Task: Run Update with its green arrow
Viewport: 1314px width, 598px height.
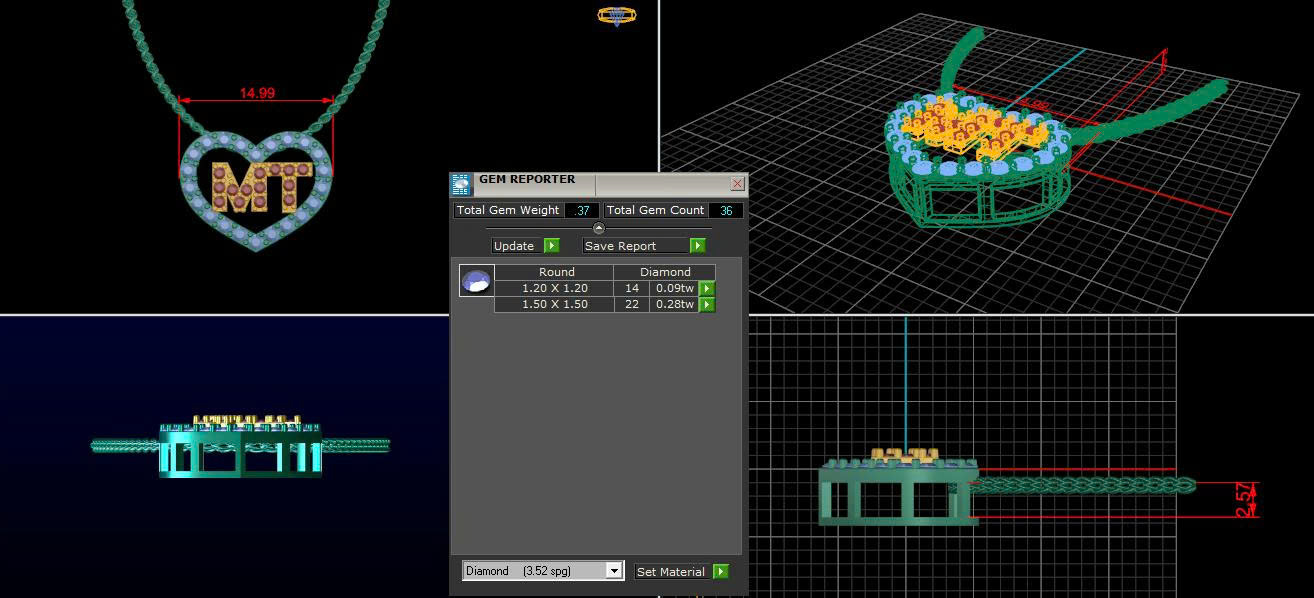Action: [x=551, y=246]
